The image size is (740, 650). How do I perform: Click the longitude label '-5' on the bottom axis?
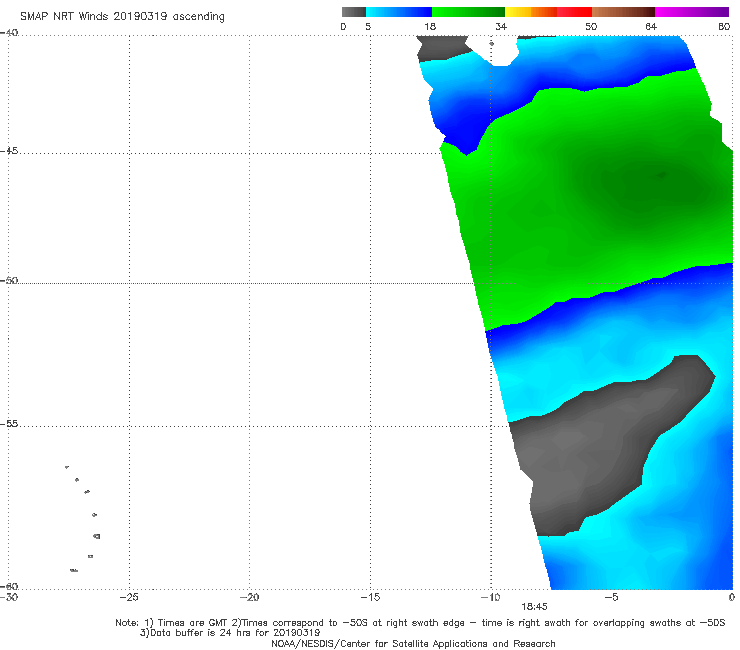pyautogui.click(x=611, y=597)
